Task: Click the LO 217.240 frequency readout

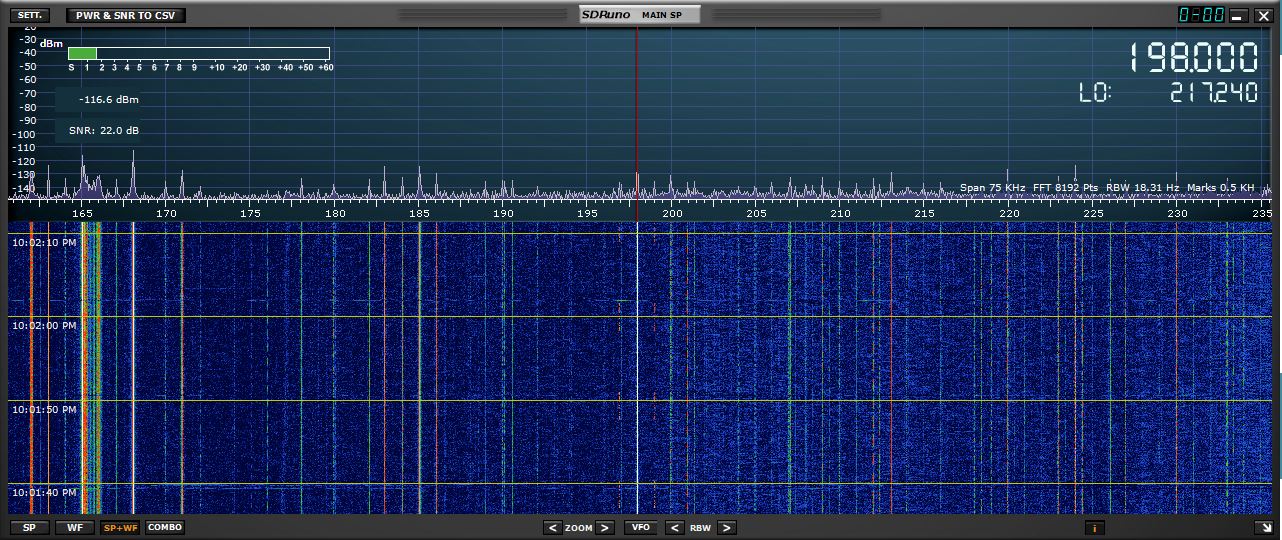Action: point(1168,94)
